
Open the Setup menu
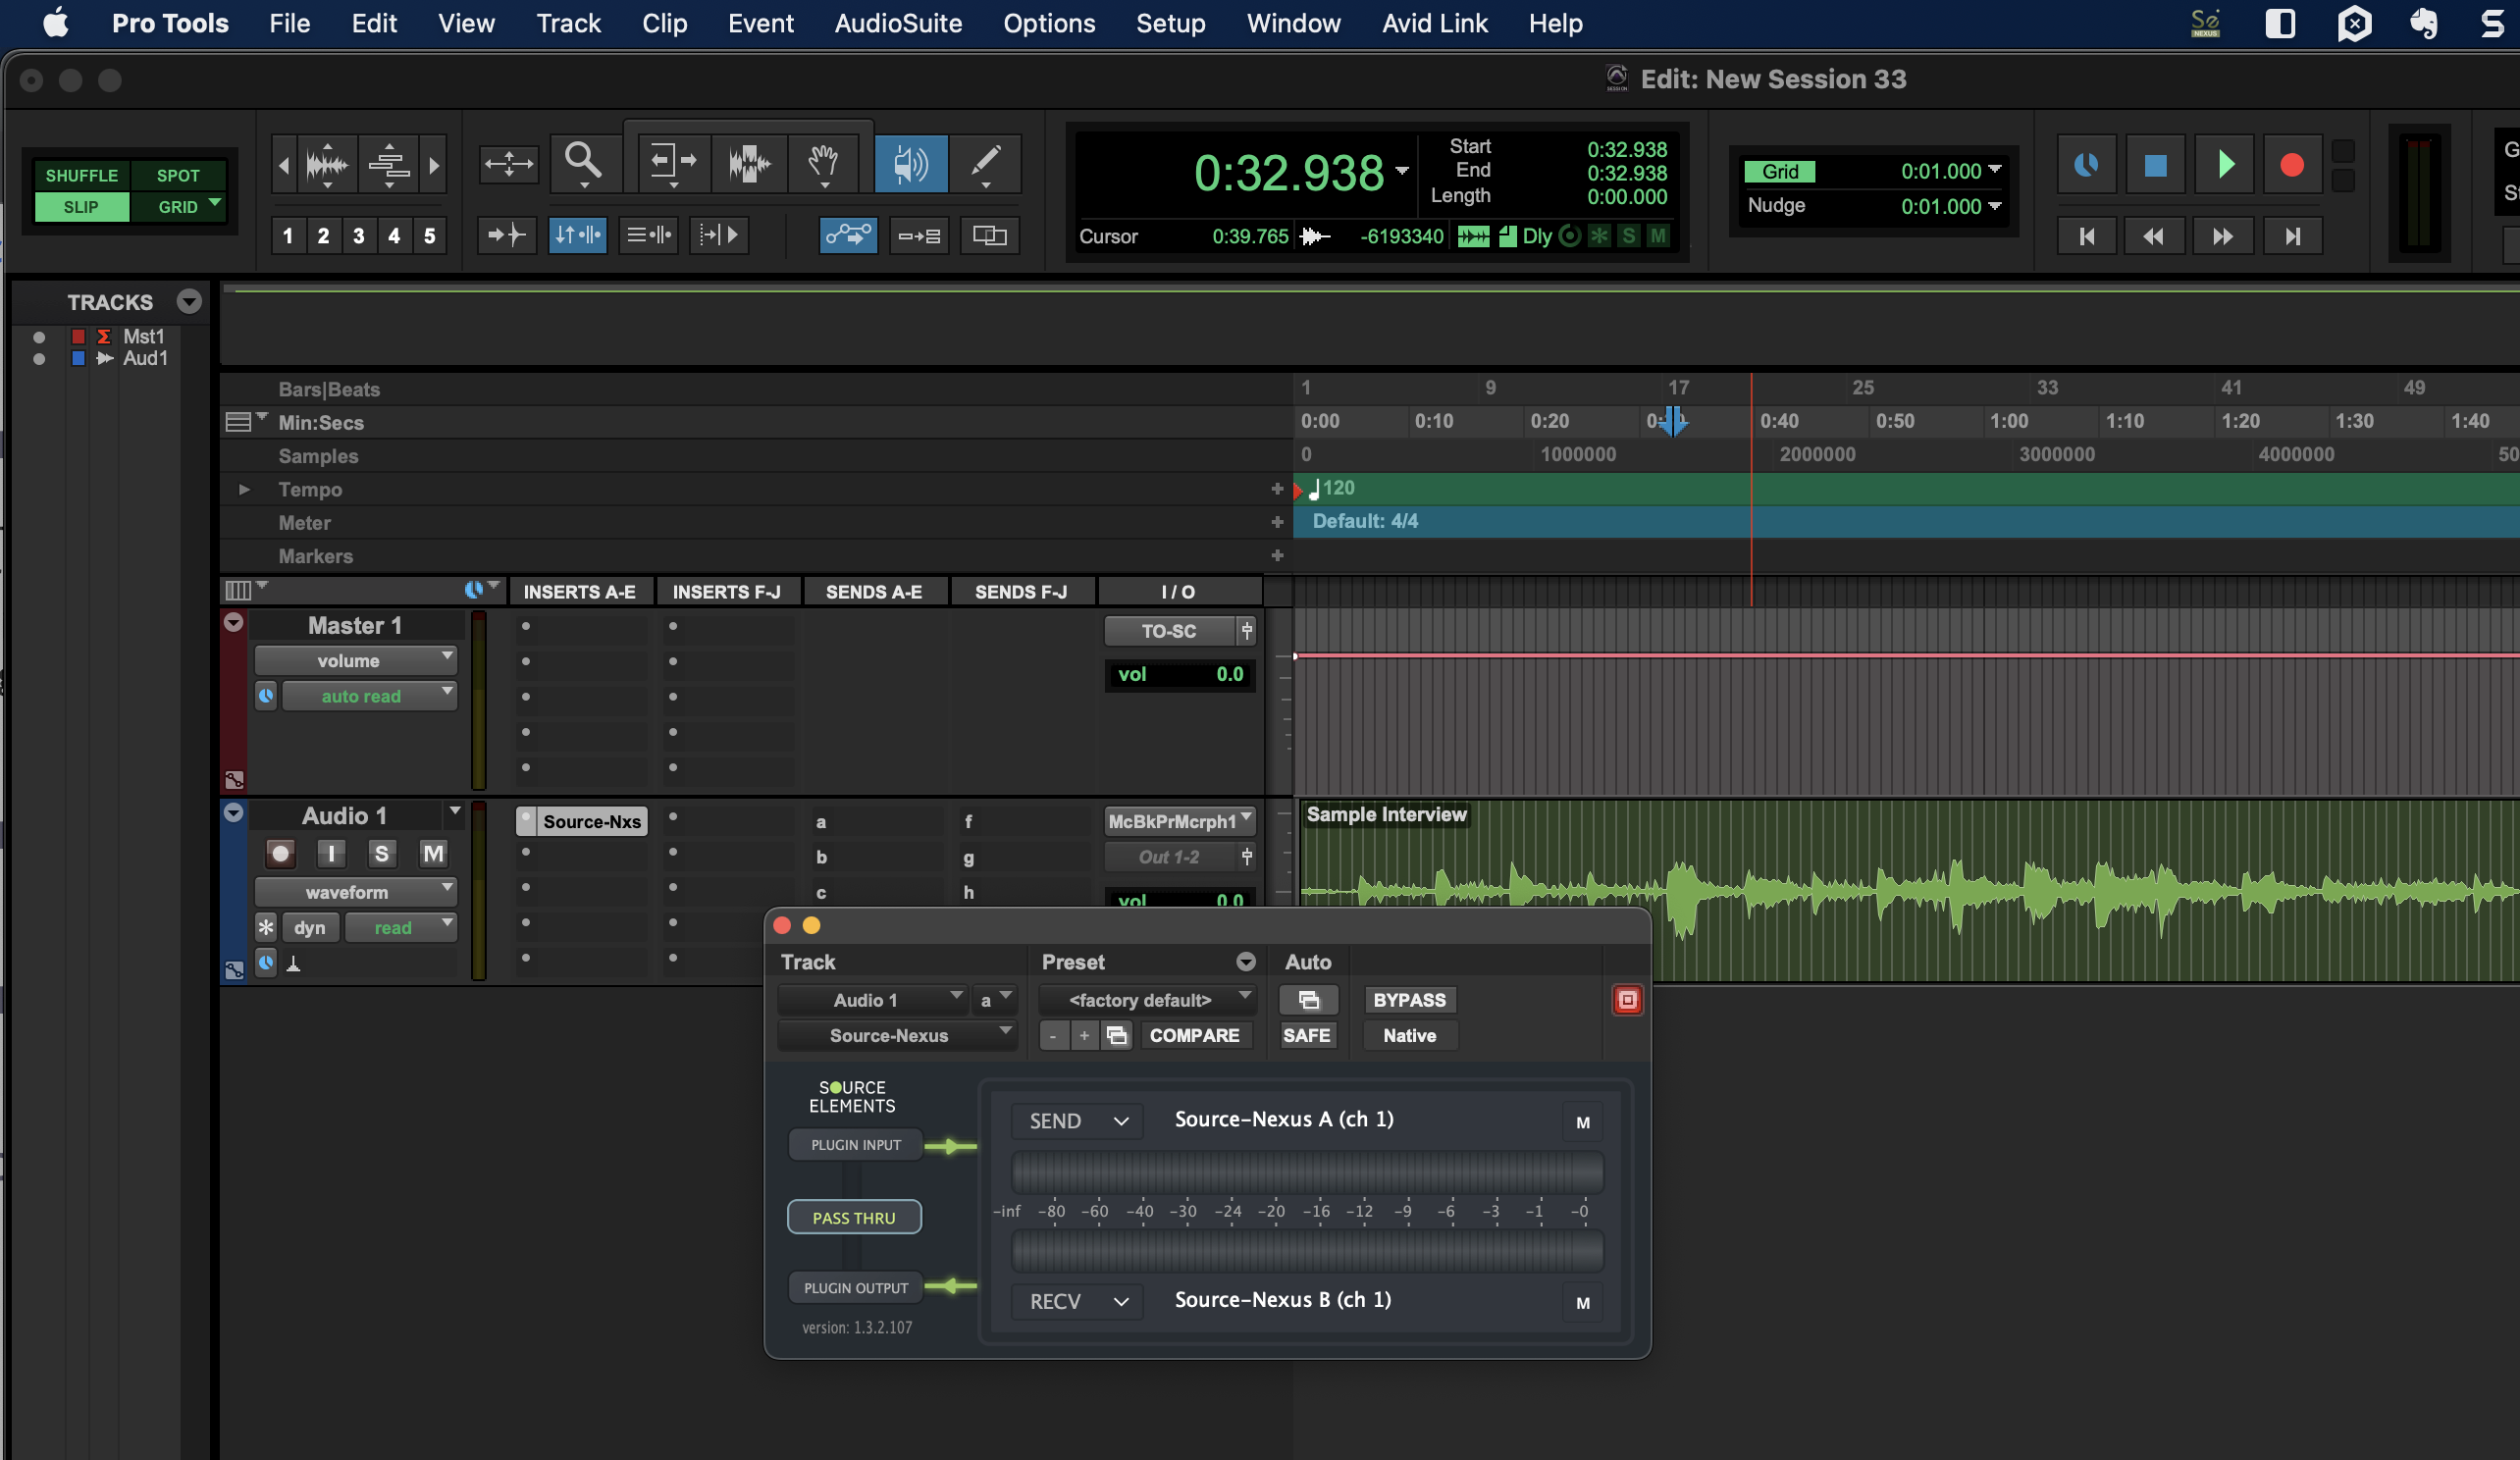pyautogui.click(x=1170, y=23)
